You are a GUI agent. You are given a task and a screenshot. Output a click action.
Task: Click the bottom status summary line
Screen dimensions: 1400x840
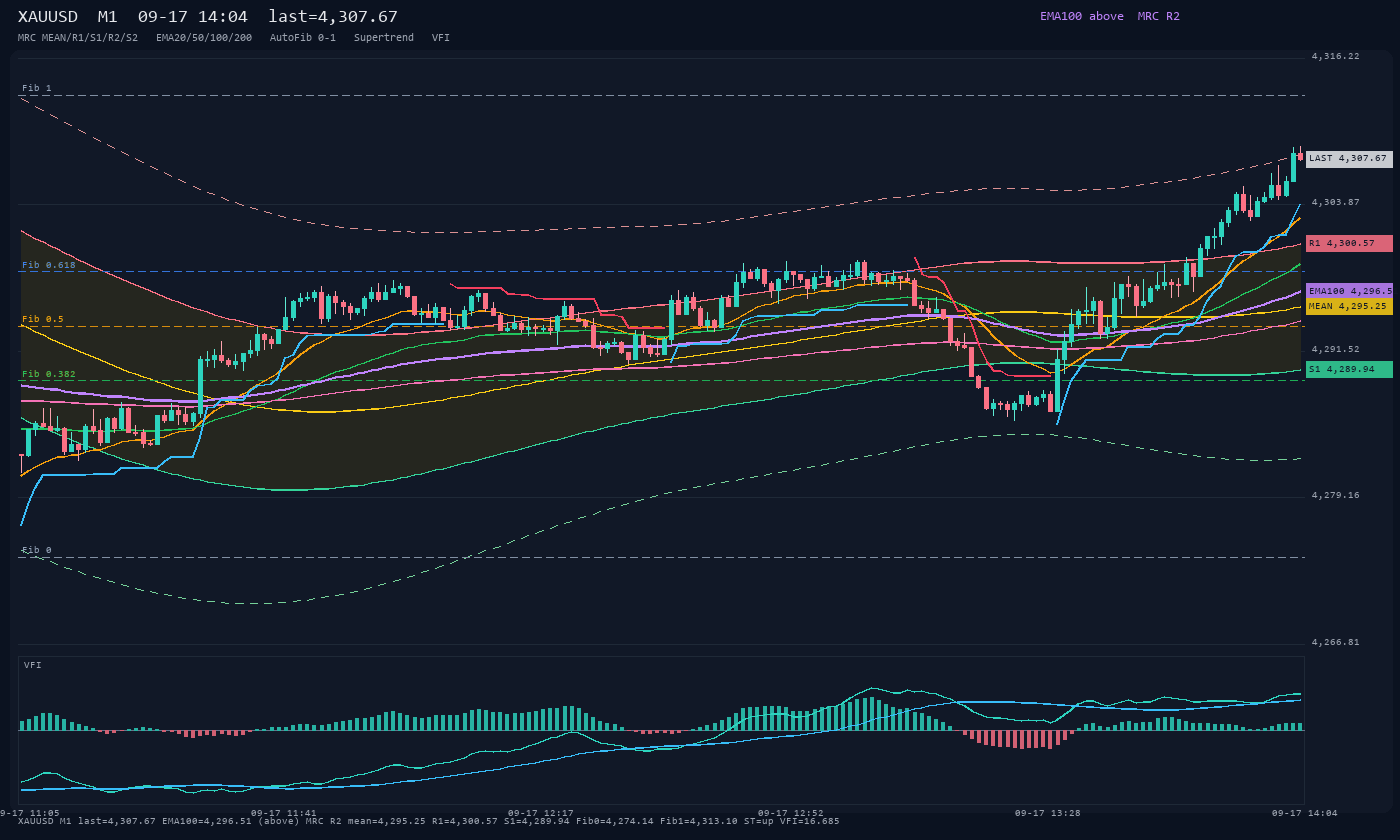[x=429, y=821]
